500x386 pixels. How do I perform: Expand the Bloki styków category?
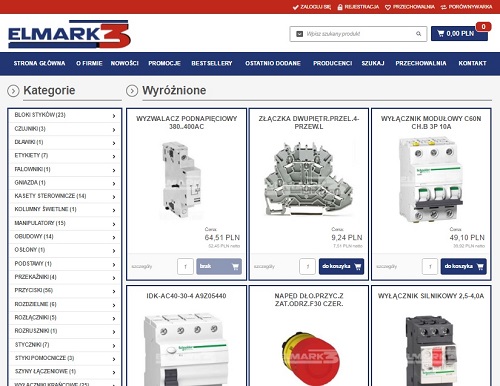pyautogui.click(x=114, y=116)
